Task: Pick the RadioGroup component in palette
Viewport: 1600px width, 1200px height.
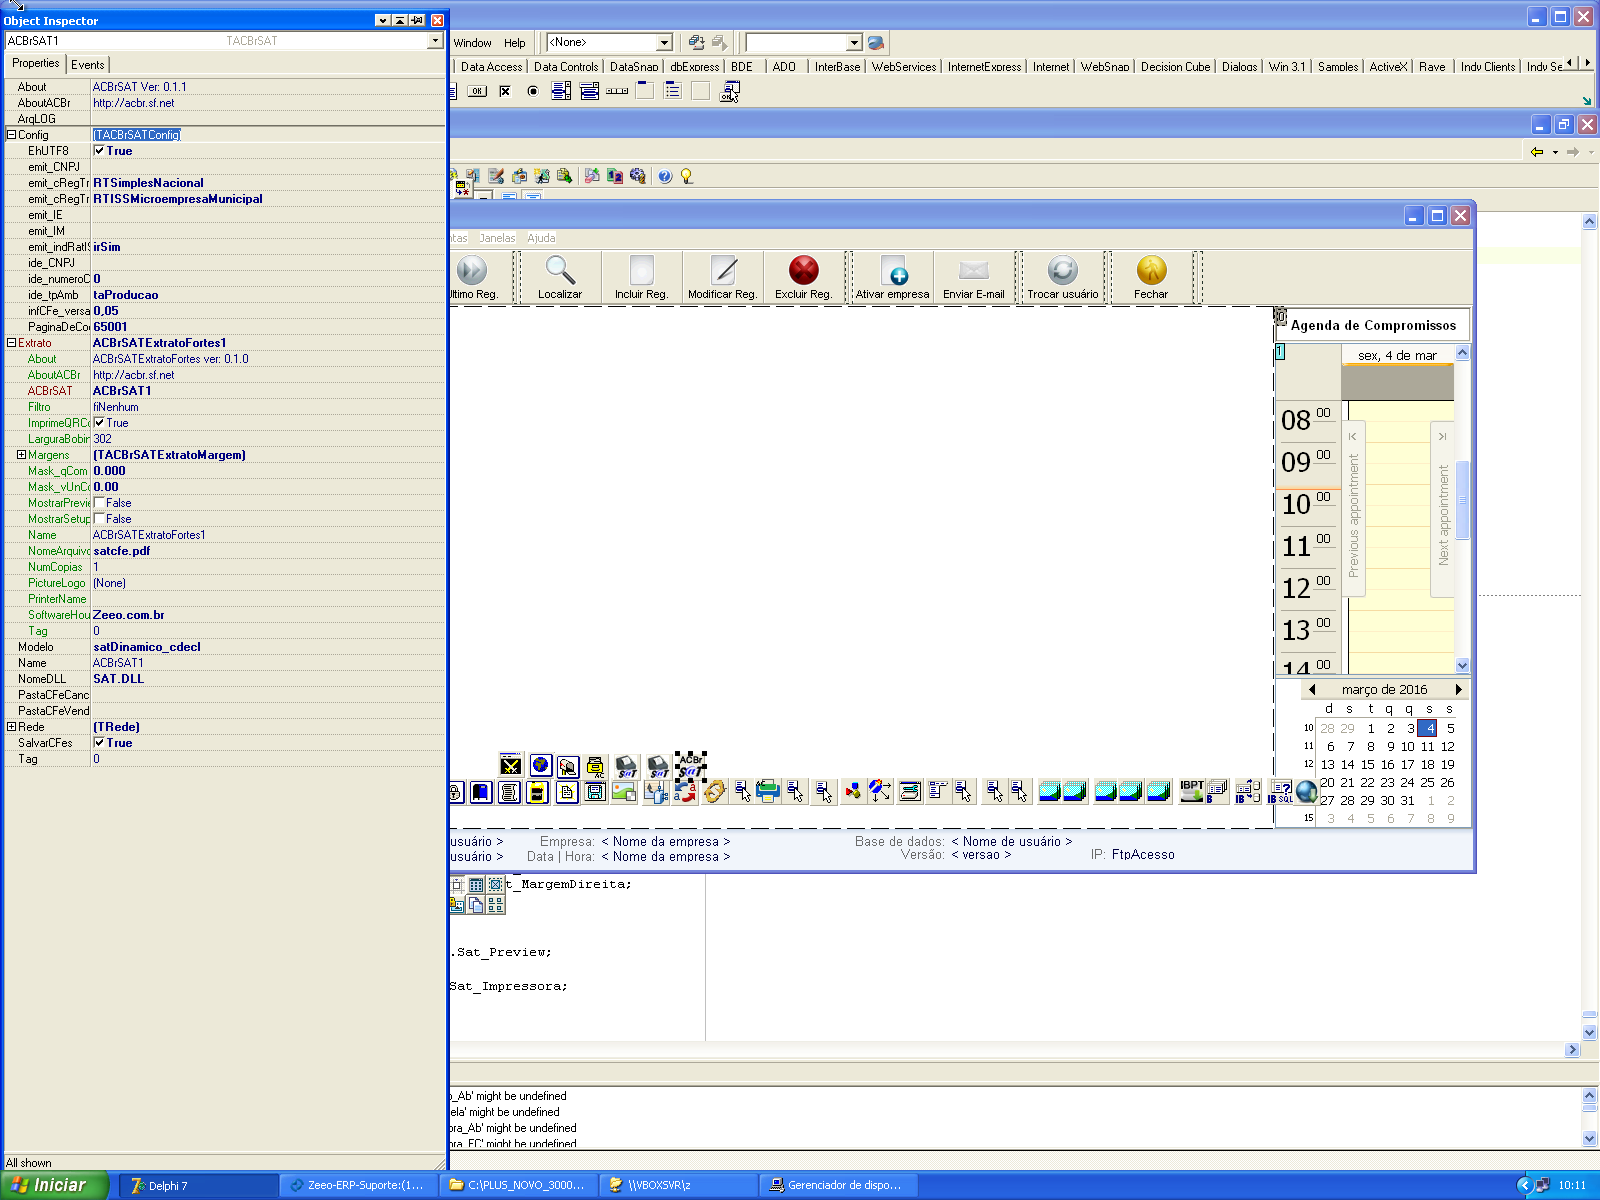Action: pos(673,91)
